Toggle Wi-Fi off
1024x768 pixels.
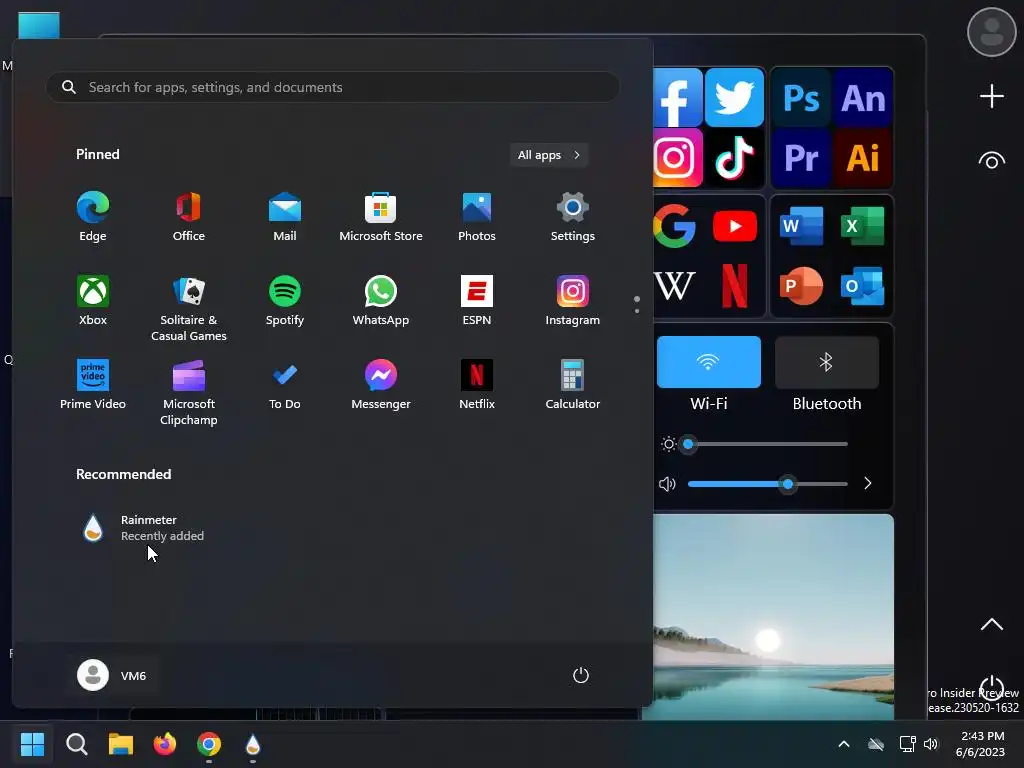coord(709,362)
